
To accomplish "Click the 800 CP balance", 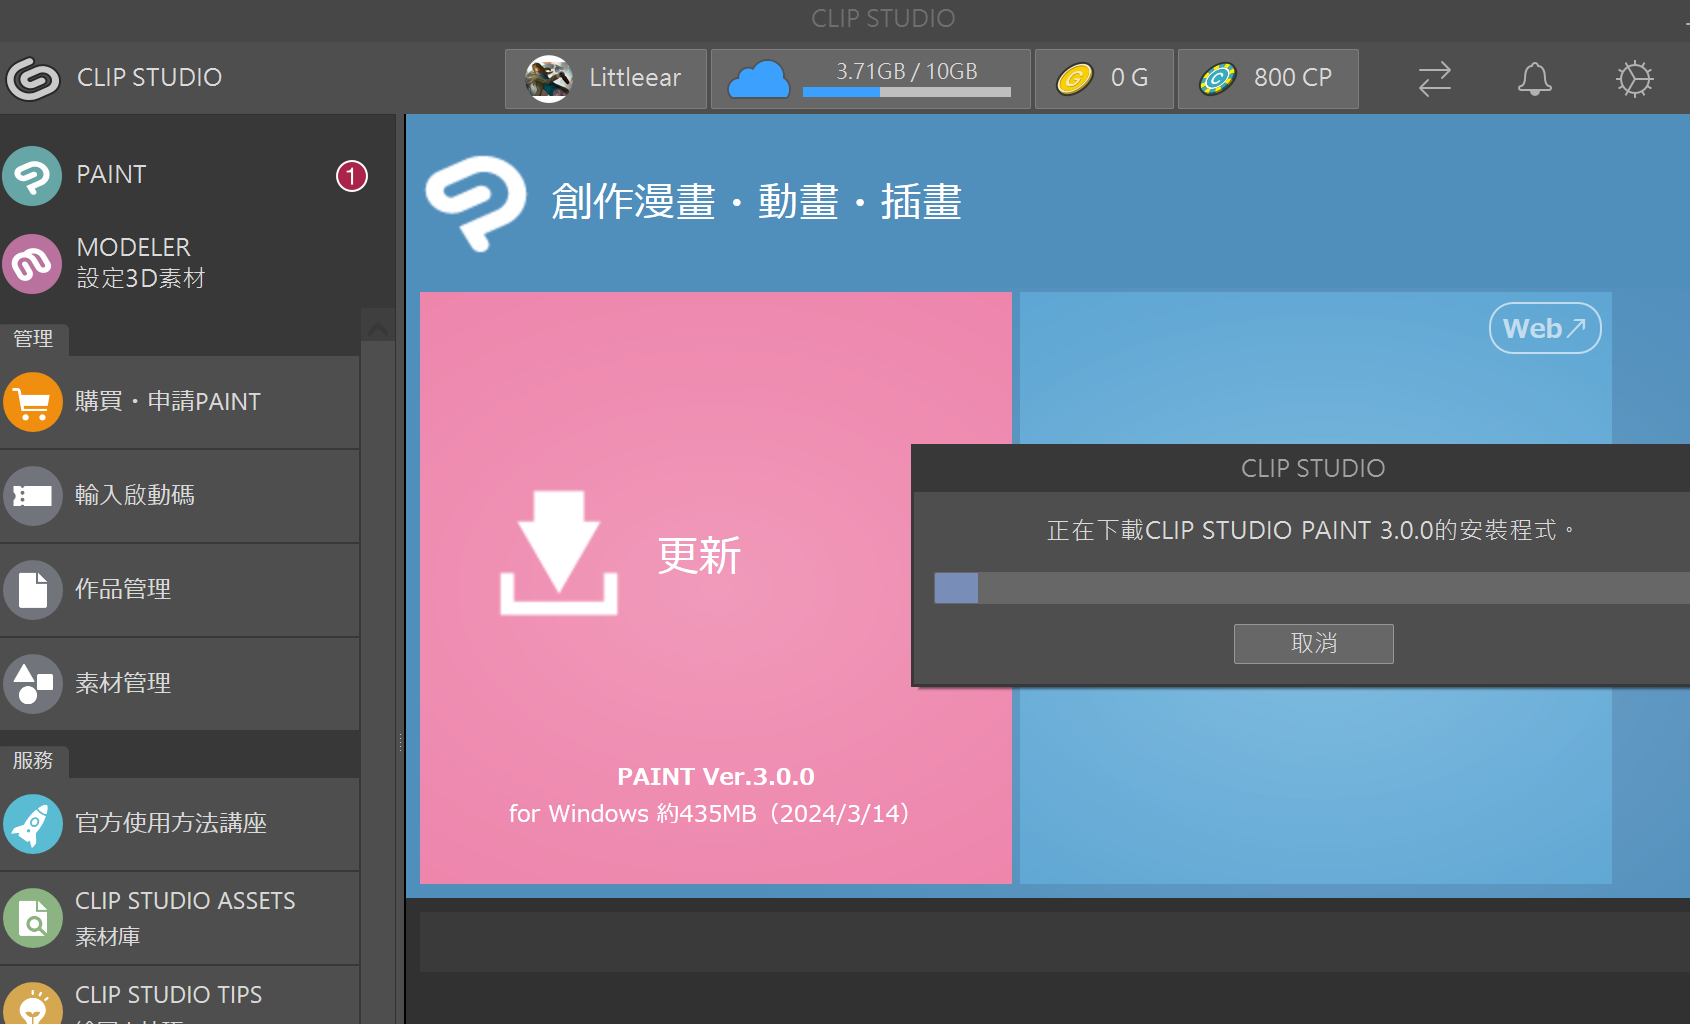I will (x=1293, y=78).
